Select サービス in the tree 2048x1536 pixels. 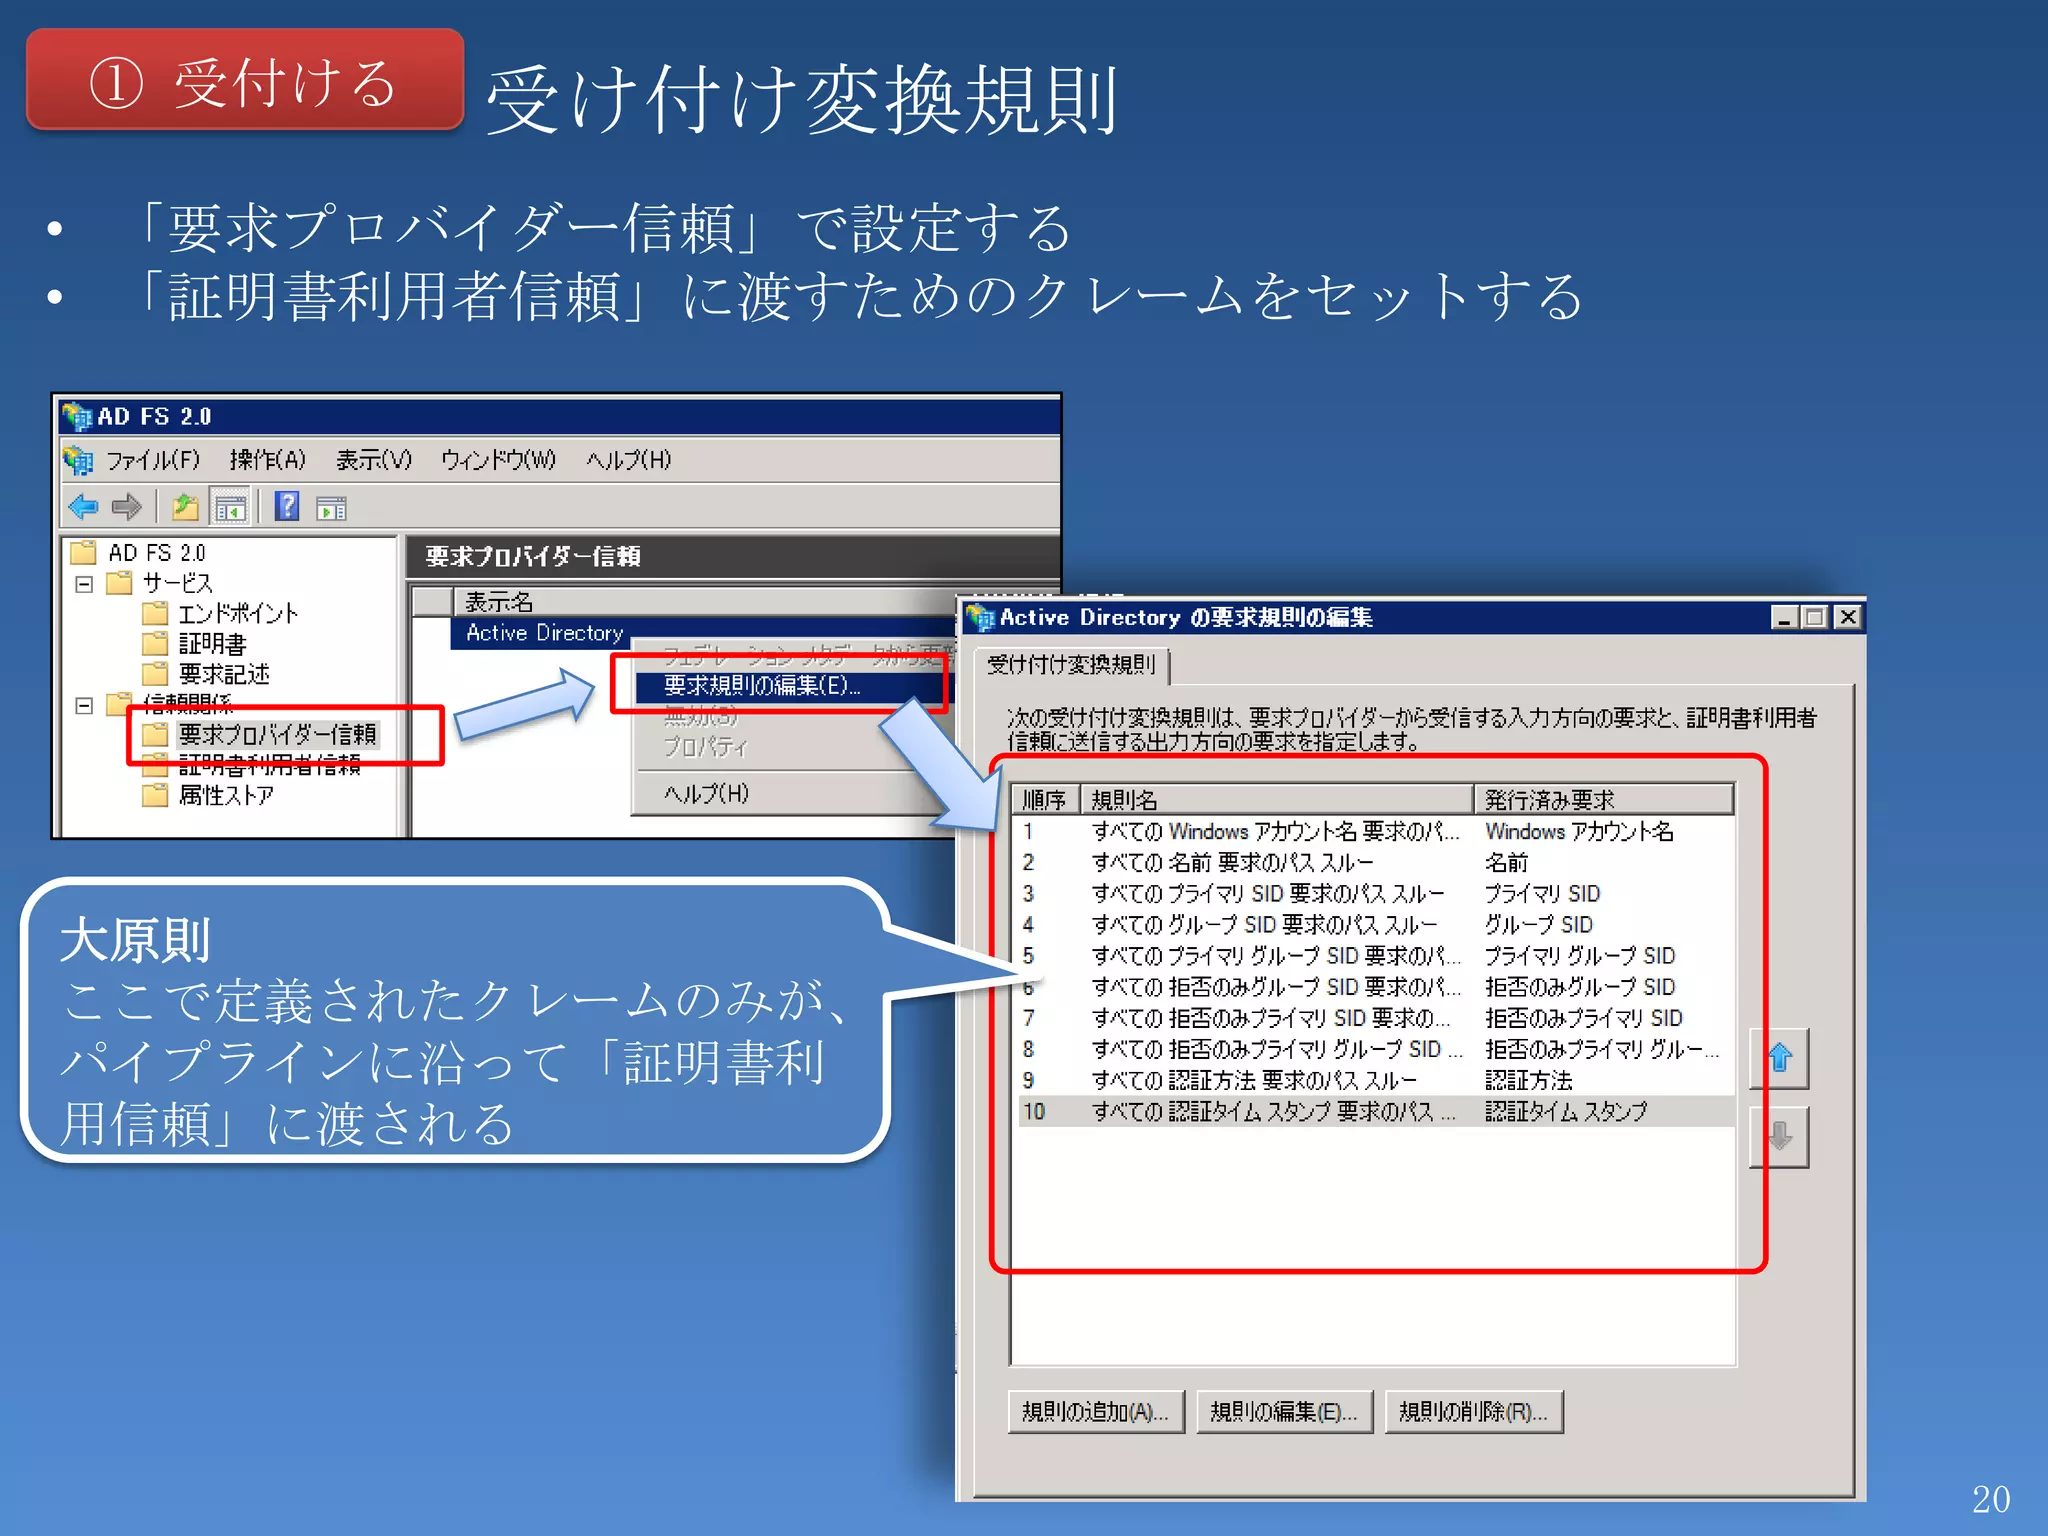click(x=177, y=583)
